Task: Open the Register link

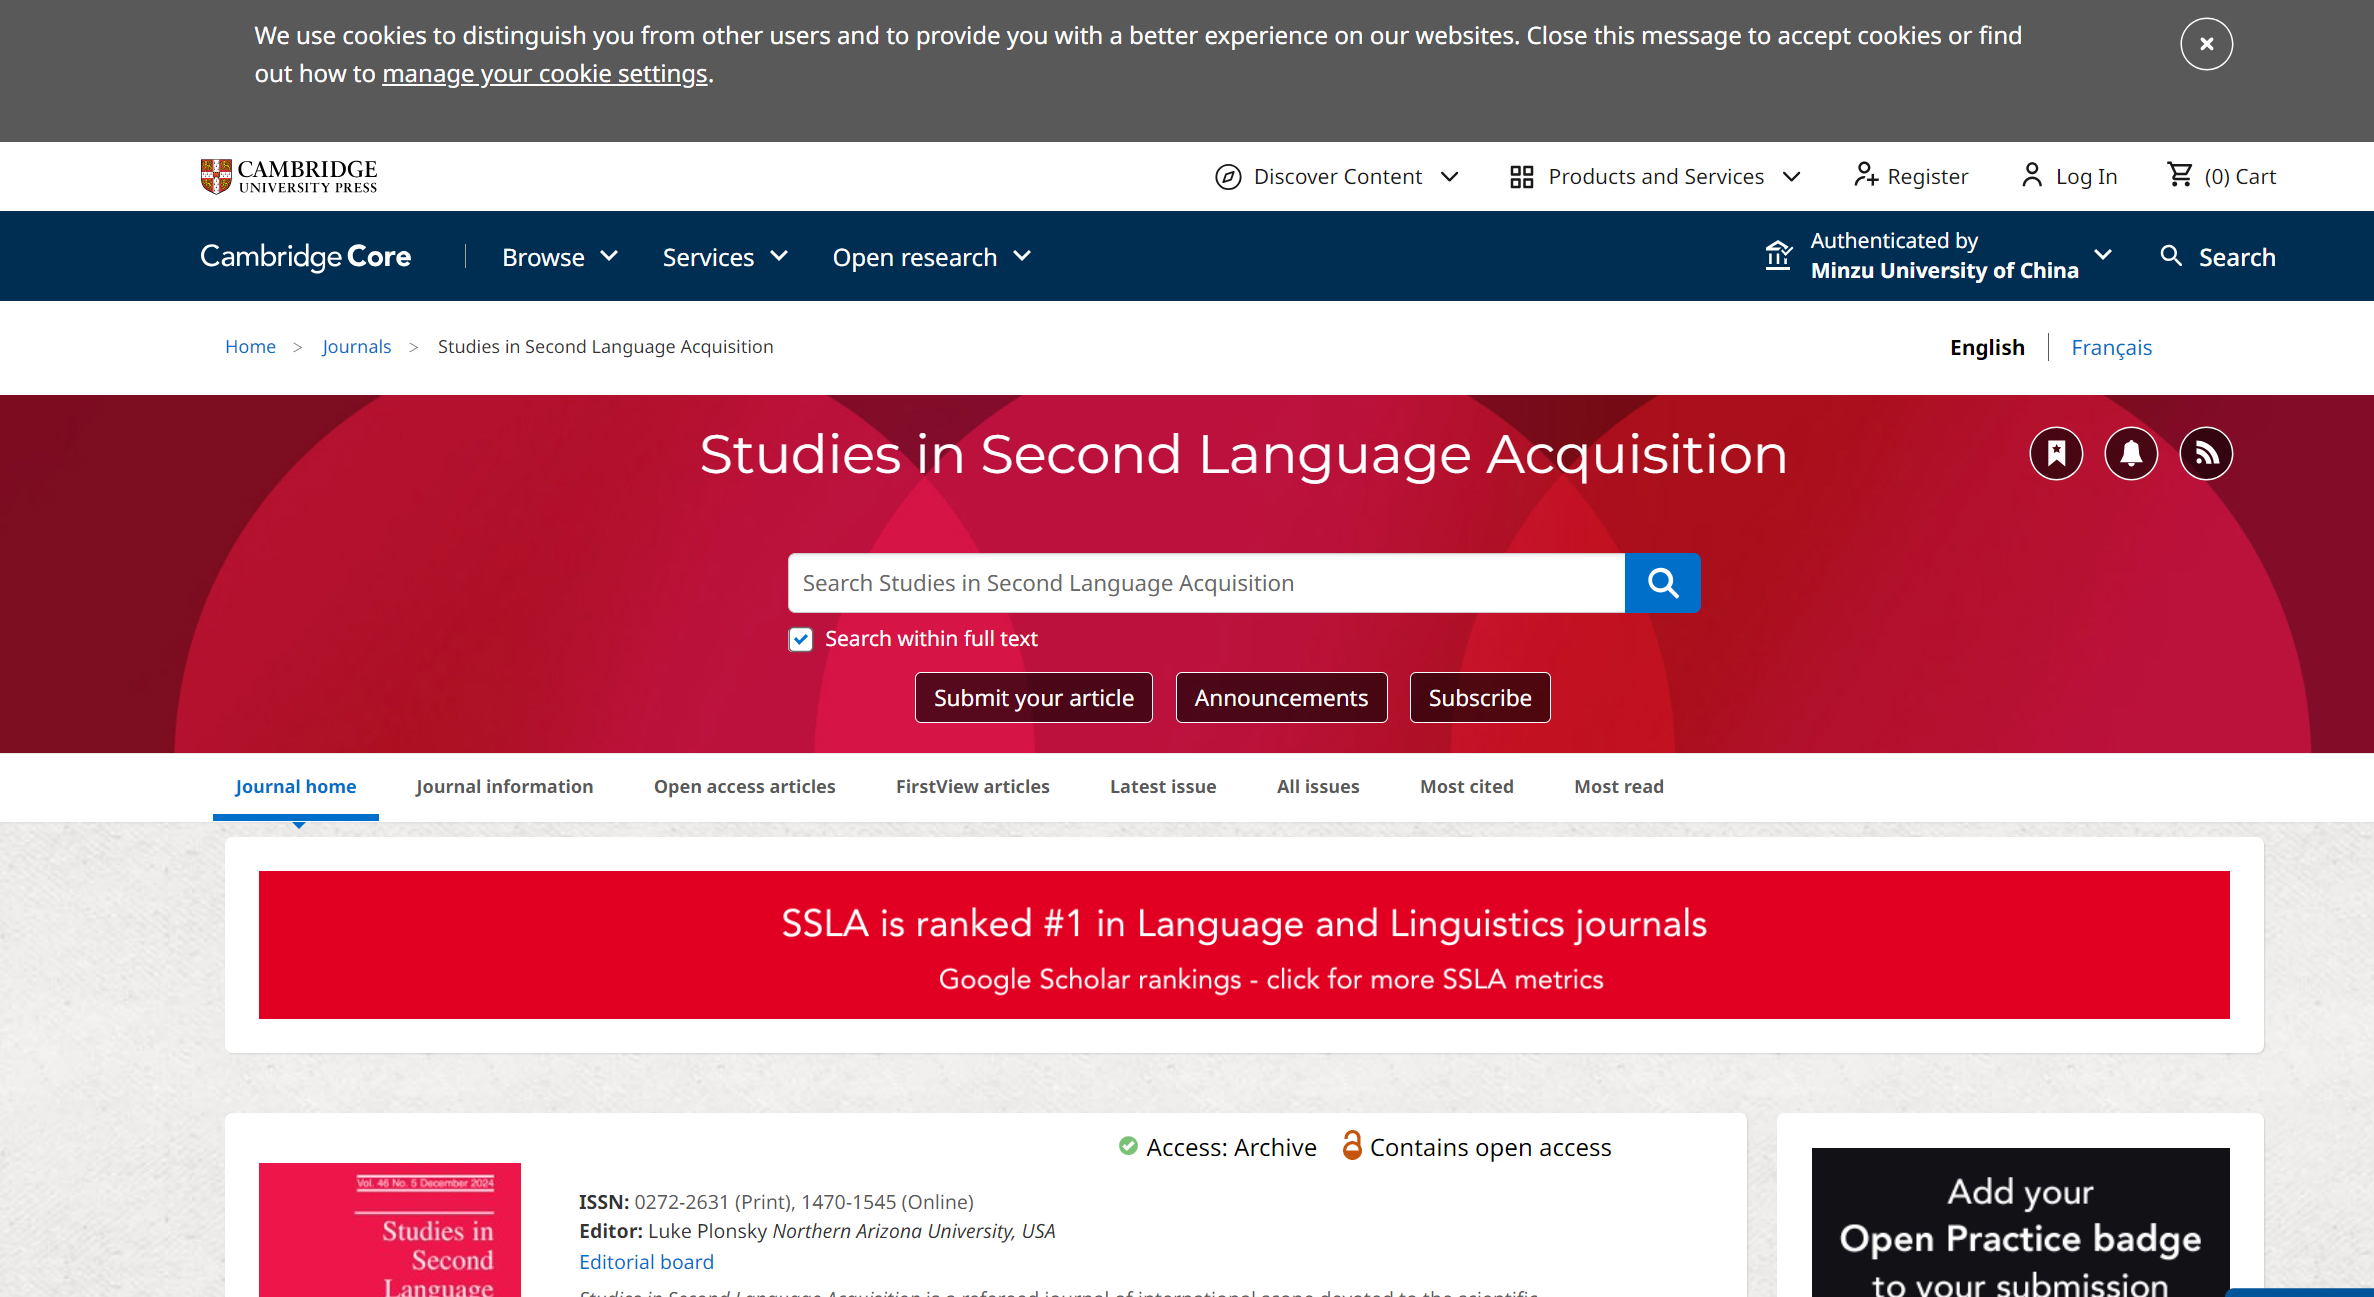Action: 1927,177
